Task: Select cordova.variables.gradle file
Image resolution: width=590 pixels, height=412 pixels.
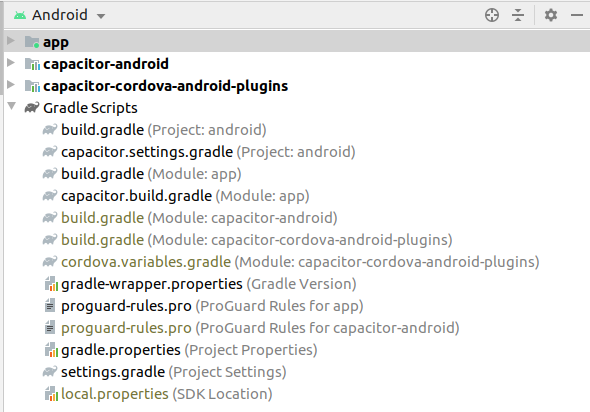Action: (300, 262)
